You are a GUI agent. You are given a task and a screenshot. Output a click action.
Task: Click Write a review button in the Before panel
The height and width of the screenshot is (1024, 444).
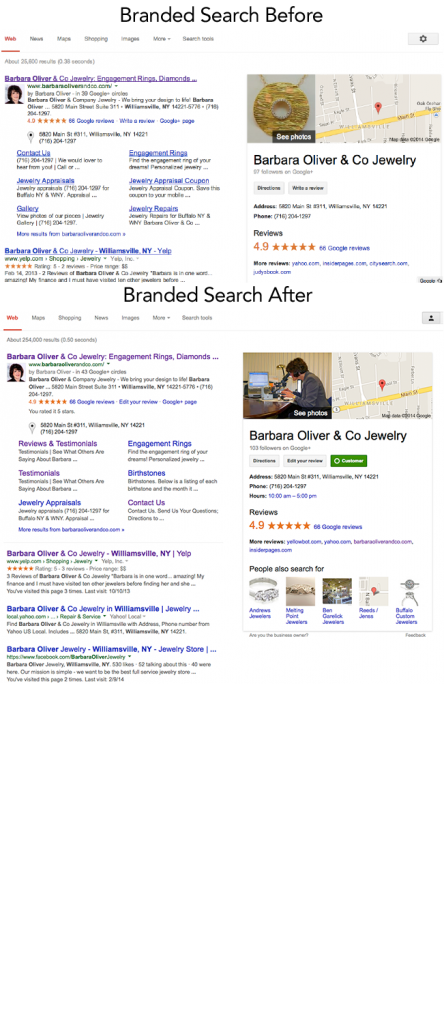pos(306,188)
